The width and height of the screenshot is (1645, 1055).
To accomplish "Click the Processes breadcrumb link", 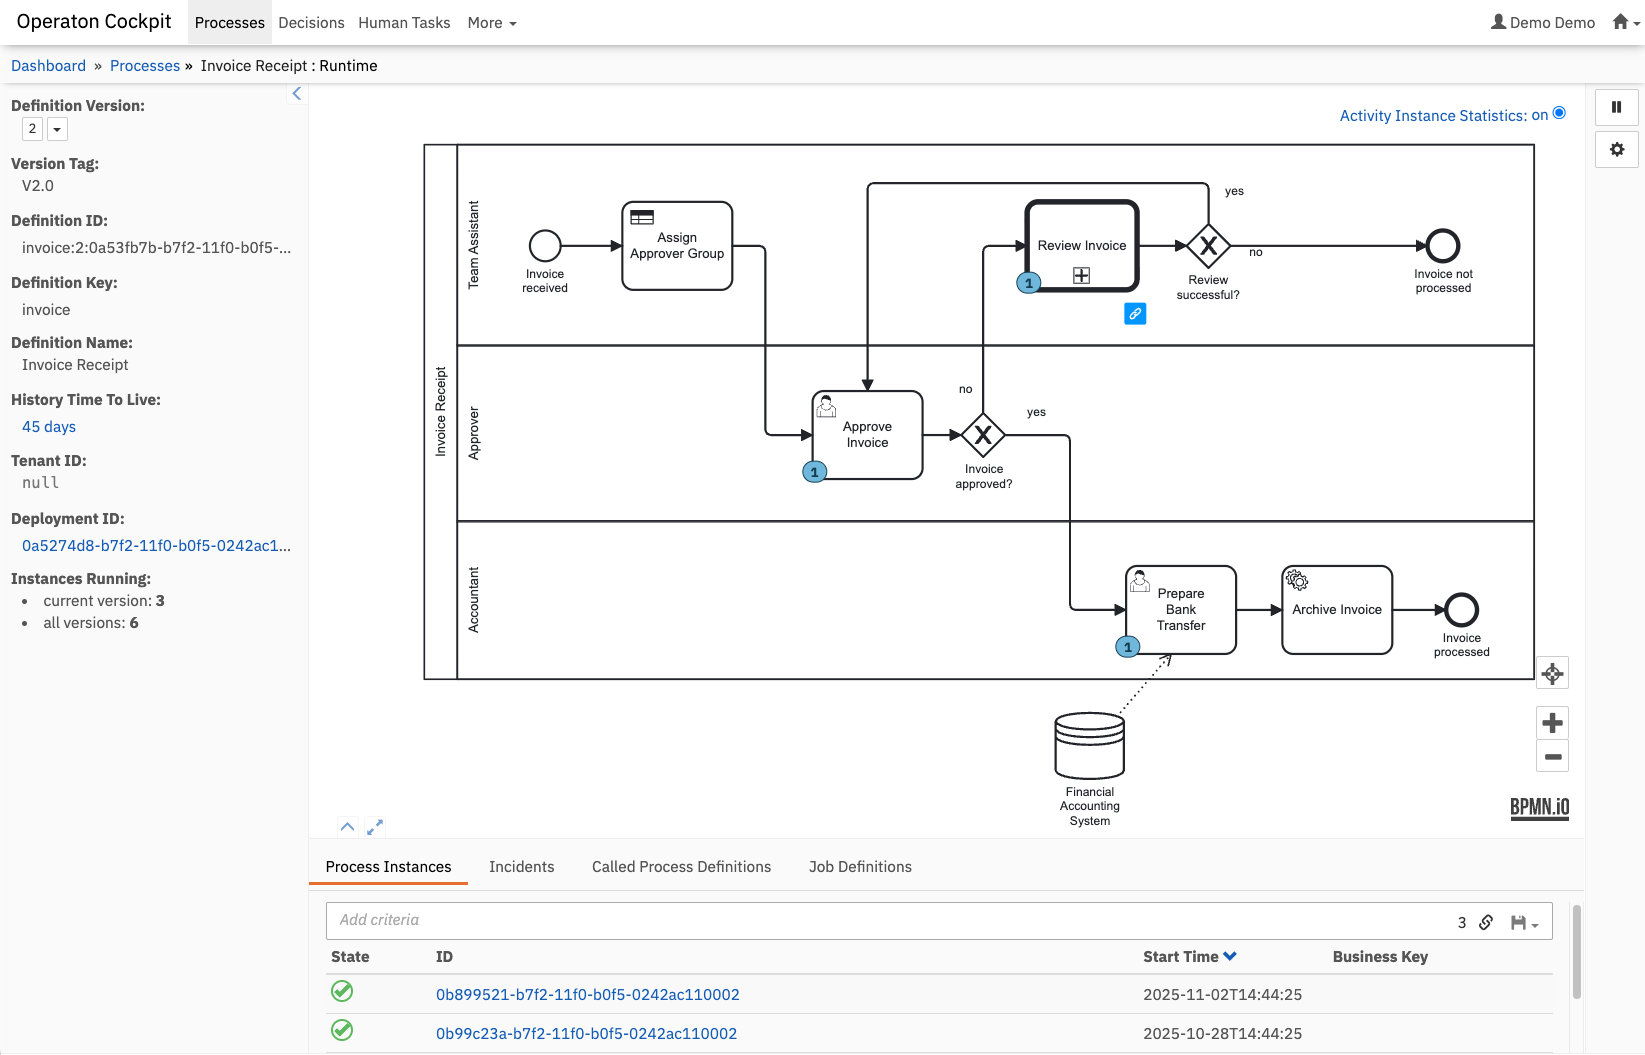I will pyautogui.click(x=145, y=66).
